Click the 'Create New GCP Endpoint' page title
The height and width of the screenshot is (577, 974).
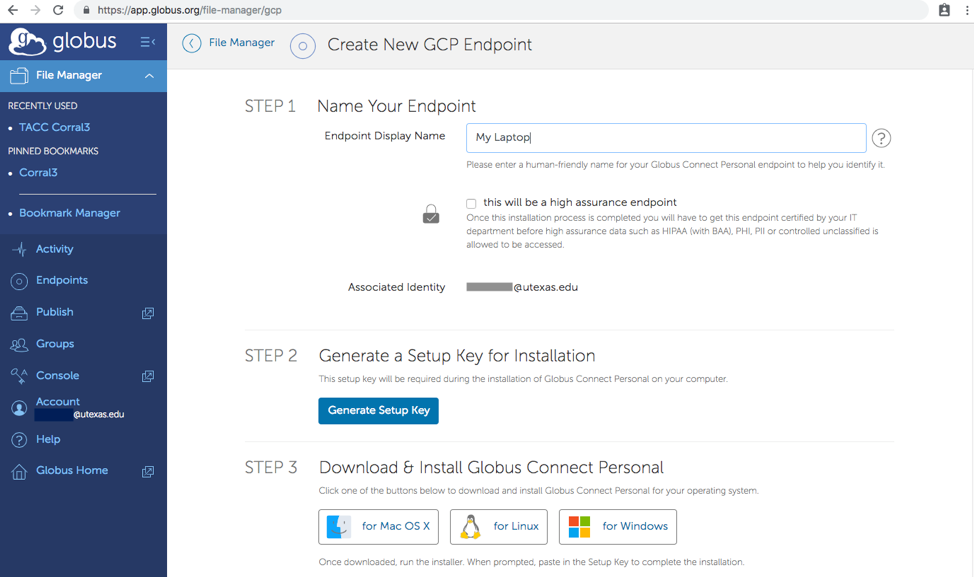pyautogui.click(x=429, y=45)
